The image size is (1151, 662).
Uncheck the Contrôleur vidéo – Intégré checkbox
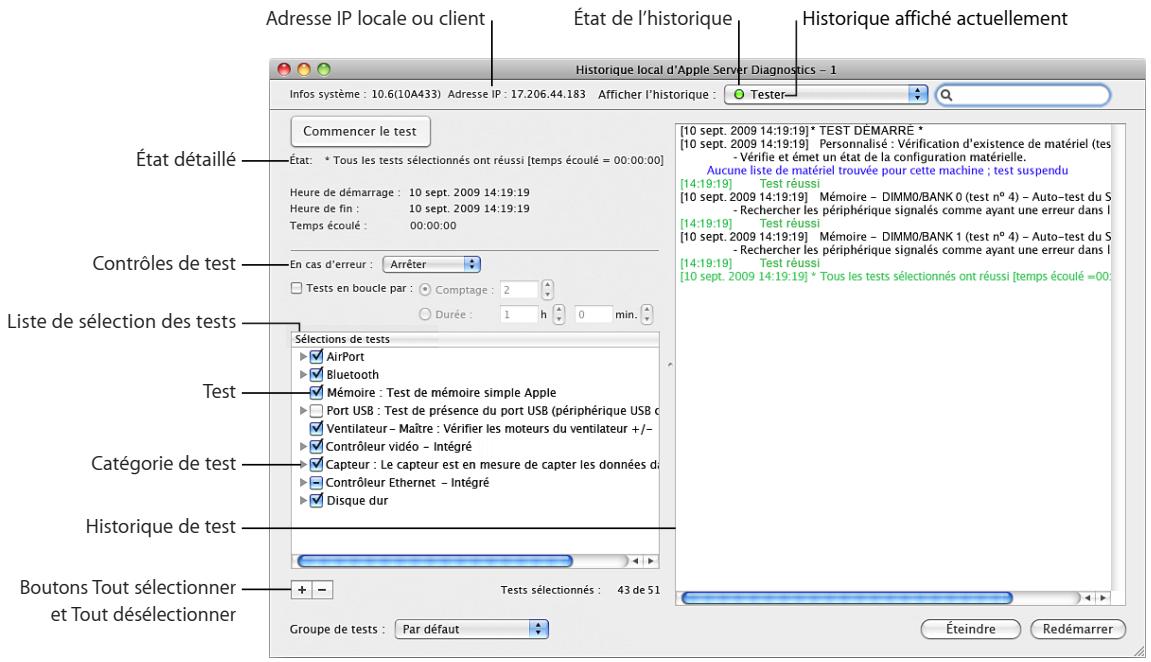pyautogui.click(x=316, y=446)
